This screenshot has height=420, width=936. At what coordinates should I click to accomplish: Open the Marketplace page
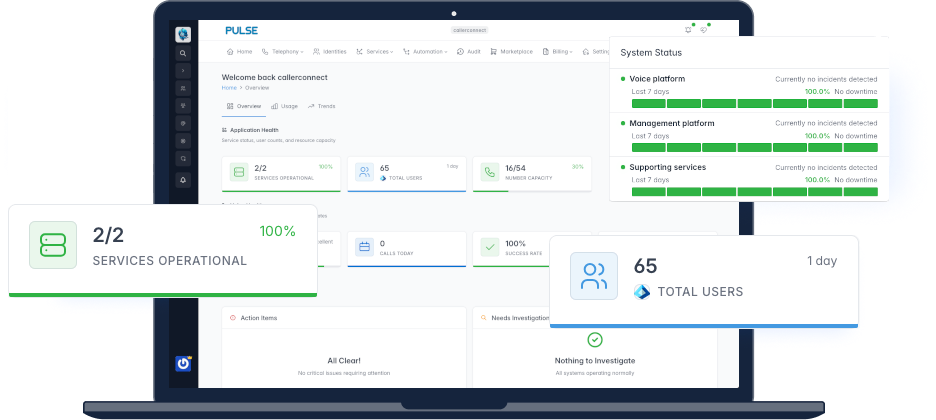coord(511,52)
